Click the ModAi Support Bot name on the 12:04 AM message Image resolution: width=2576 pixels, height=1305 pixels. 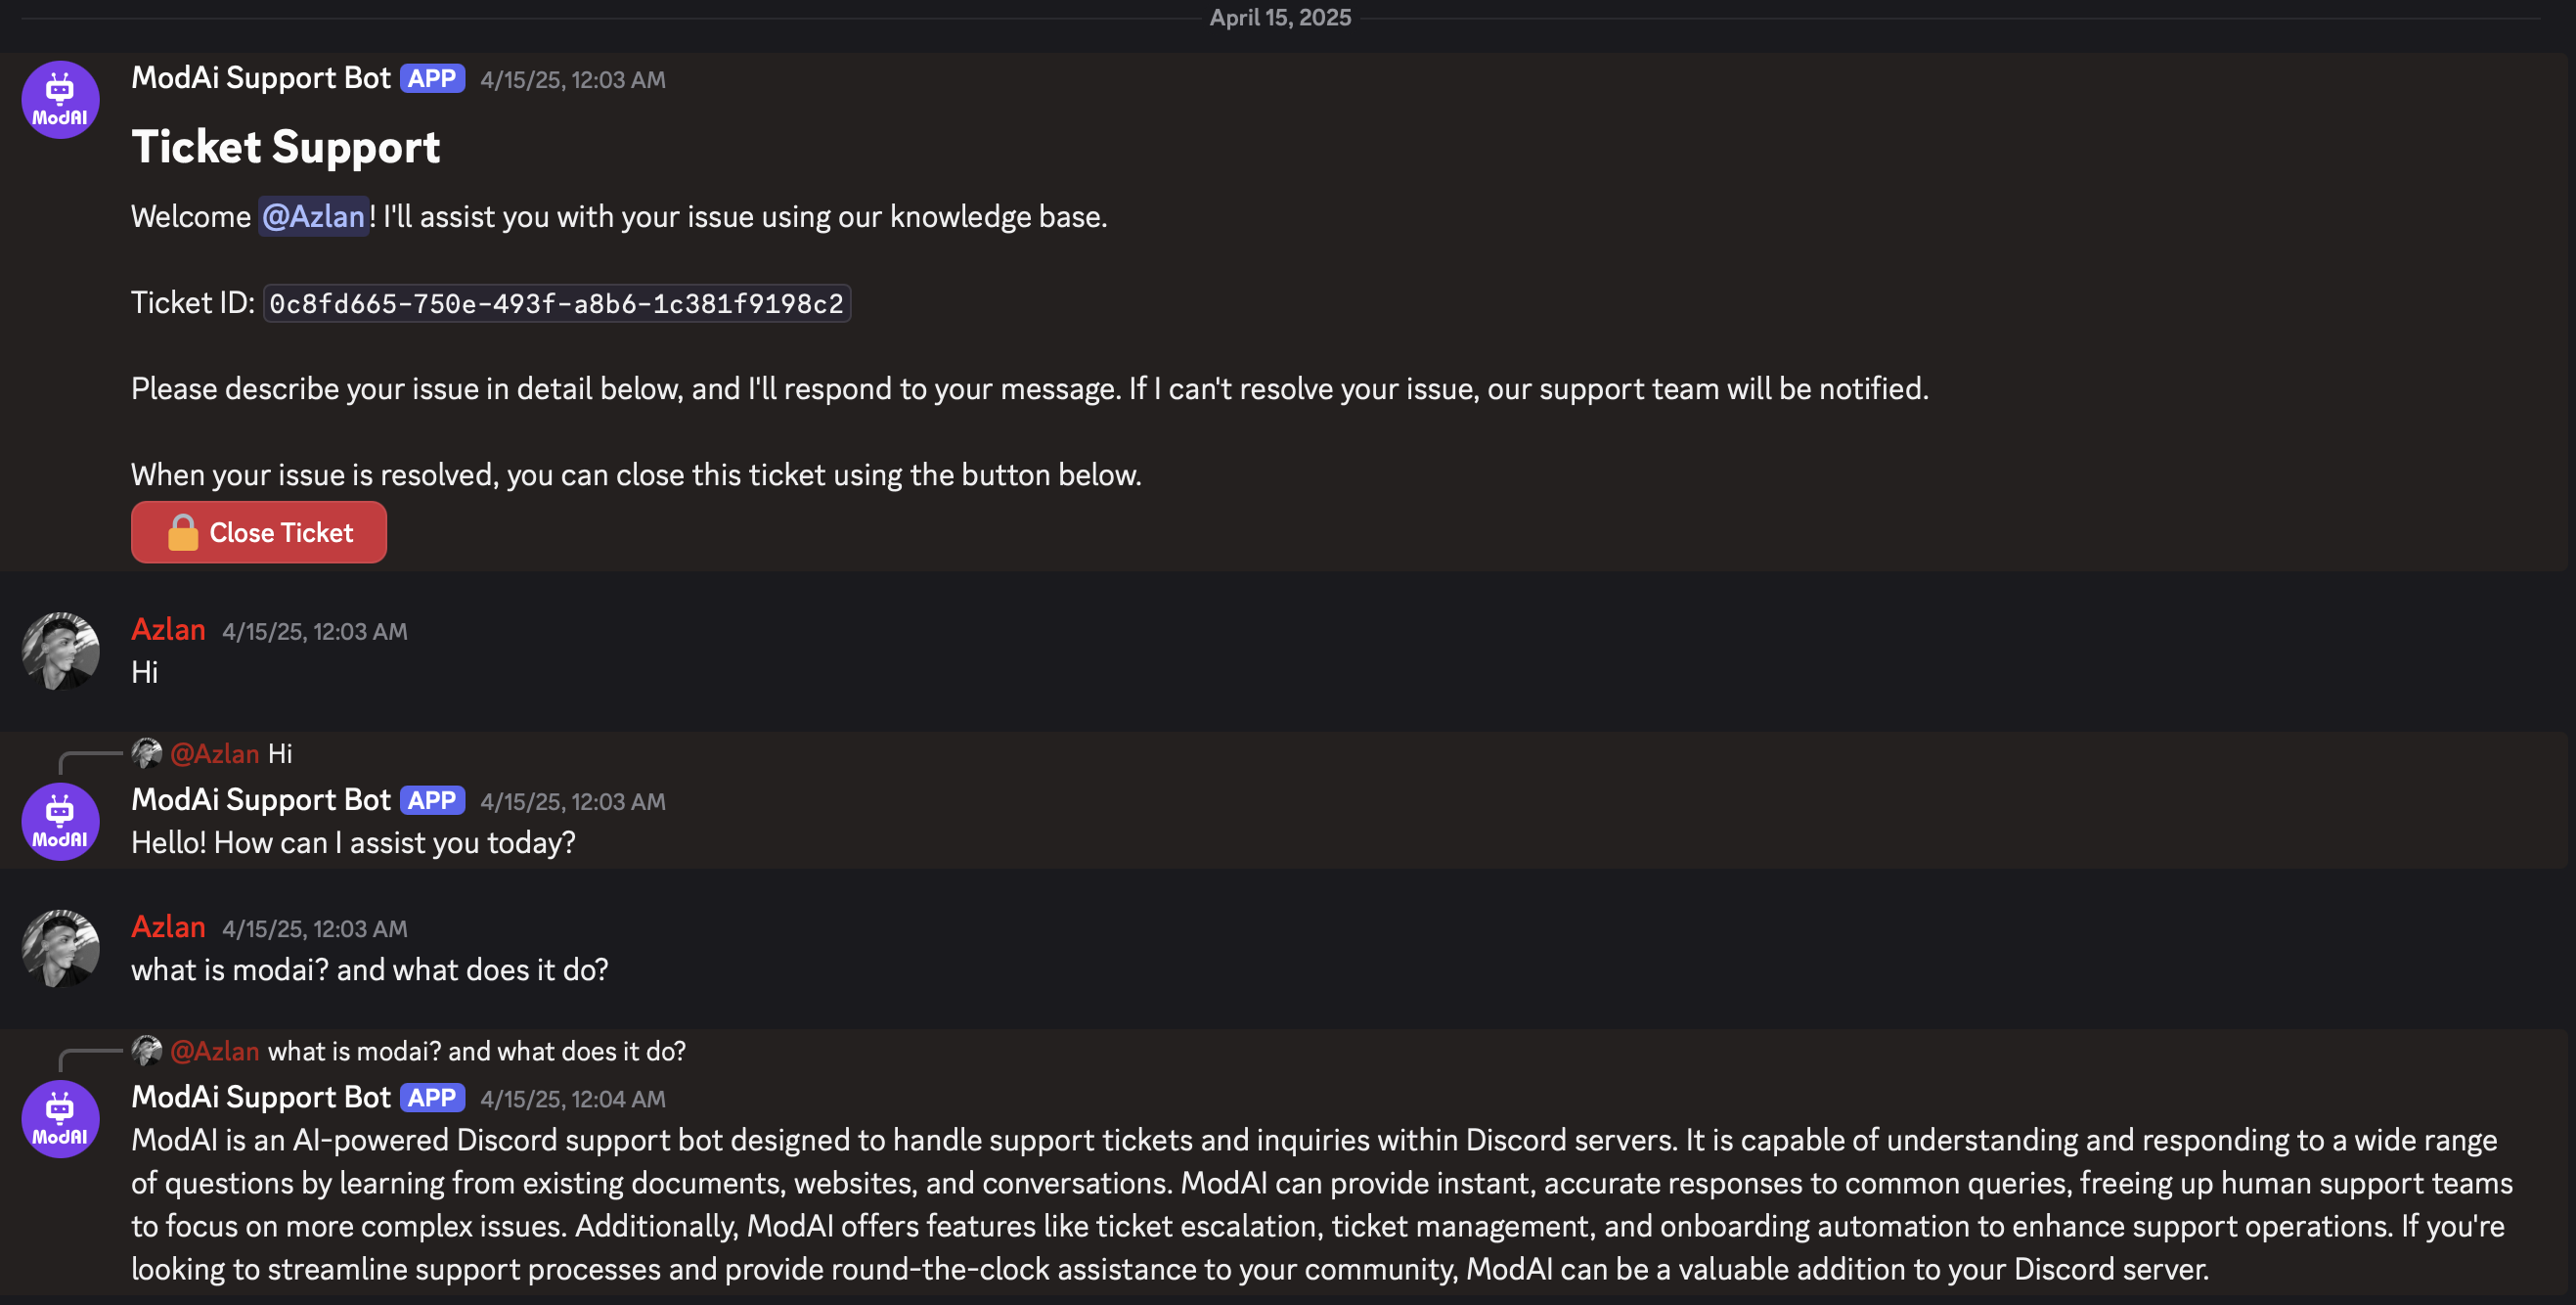click(x=261, y=1097)
